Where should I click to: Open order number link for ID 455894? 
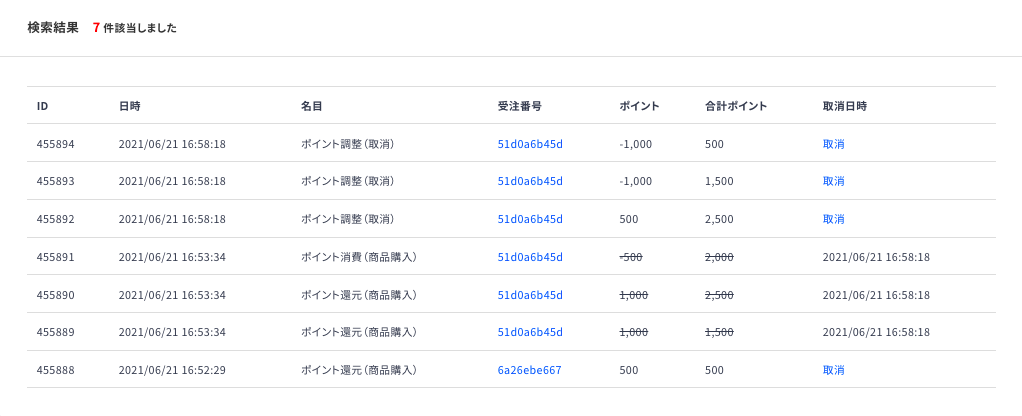(530, 144)
